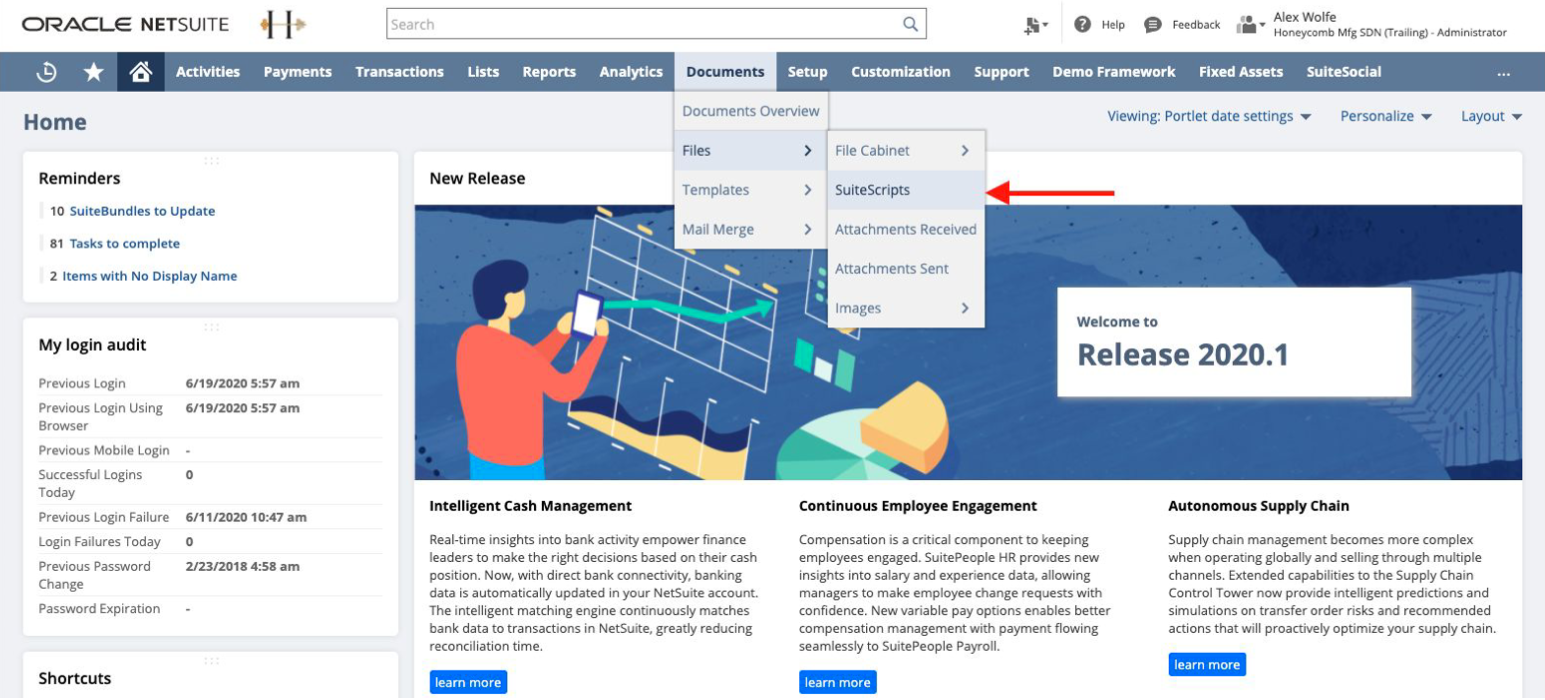Screen dimensions: 1545x700
Task: Click the Feedback speech bubble icon
Action: tap(1153, 25)
